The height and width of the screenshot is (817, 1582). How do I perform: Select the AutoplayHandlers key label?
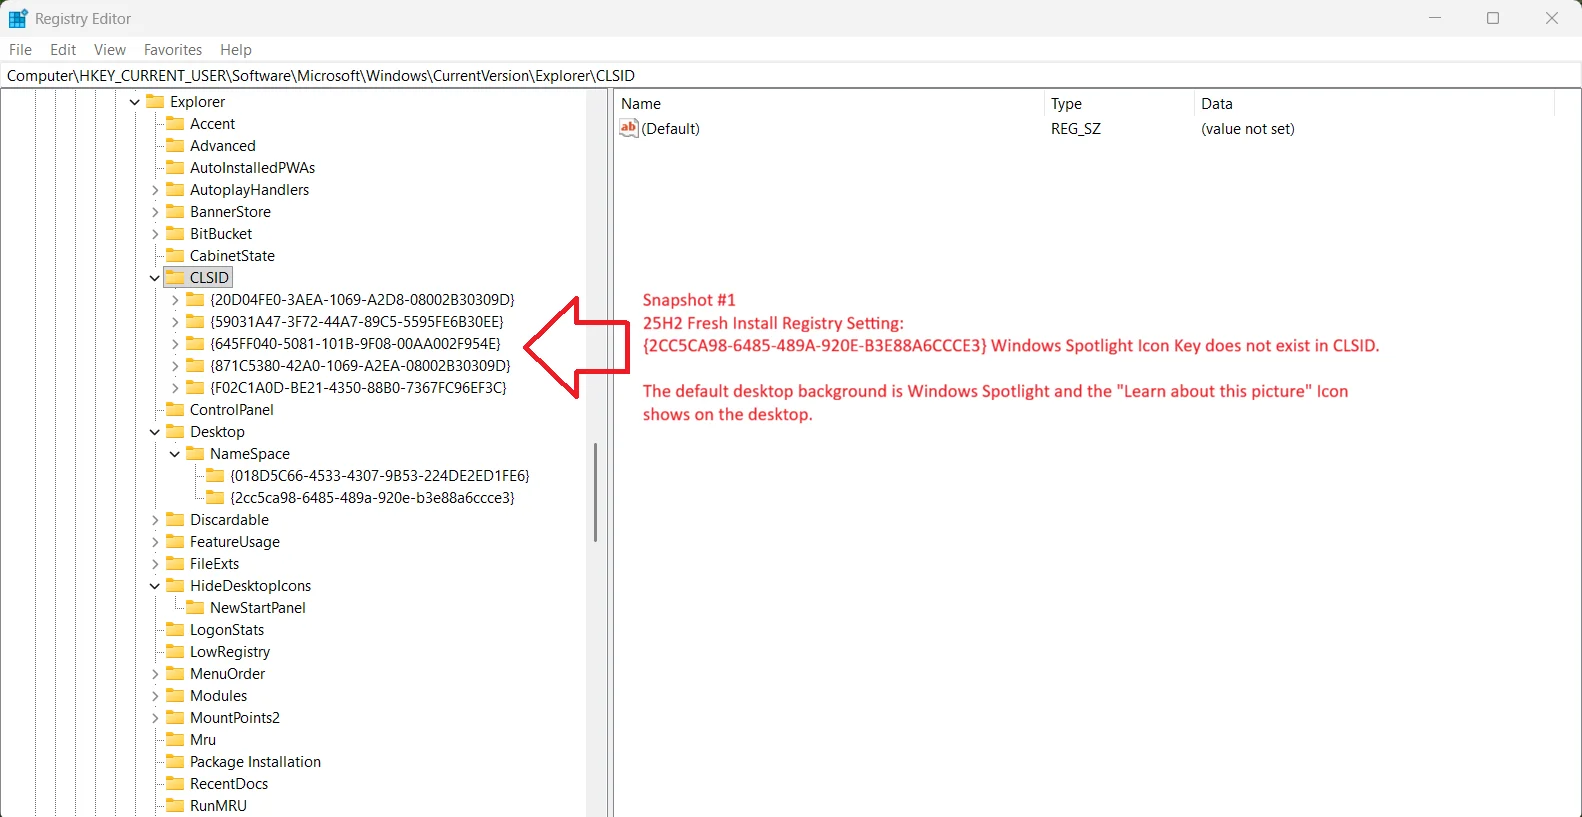coord(250,190)
